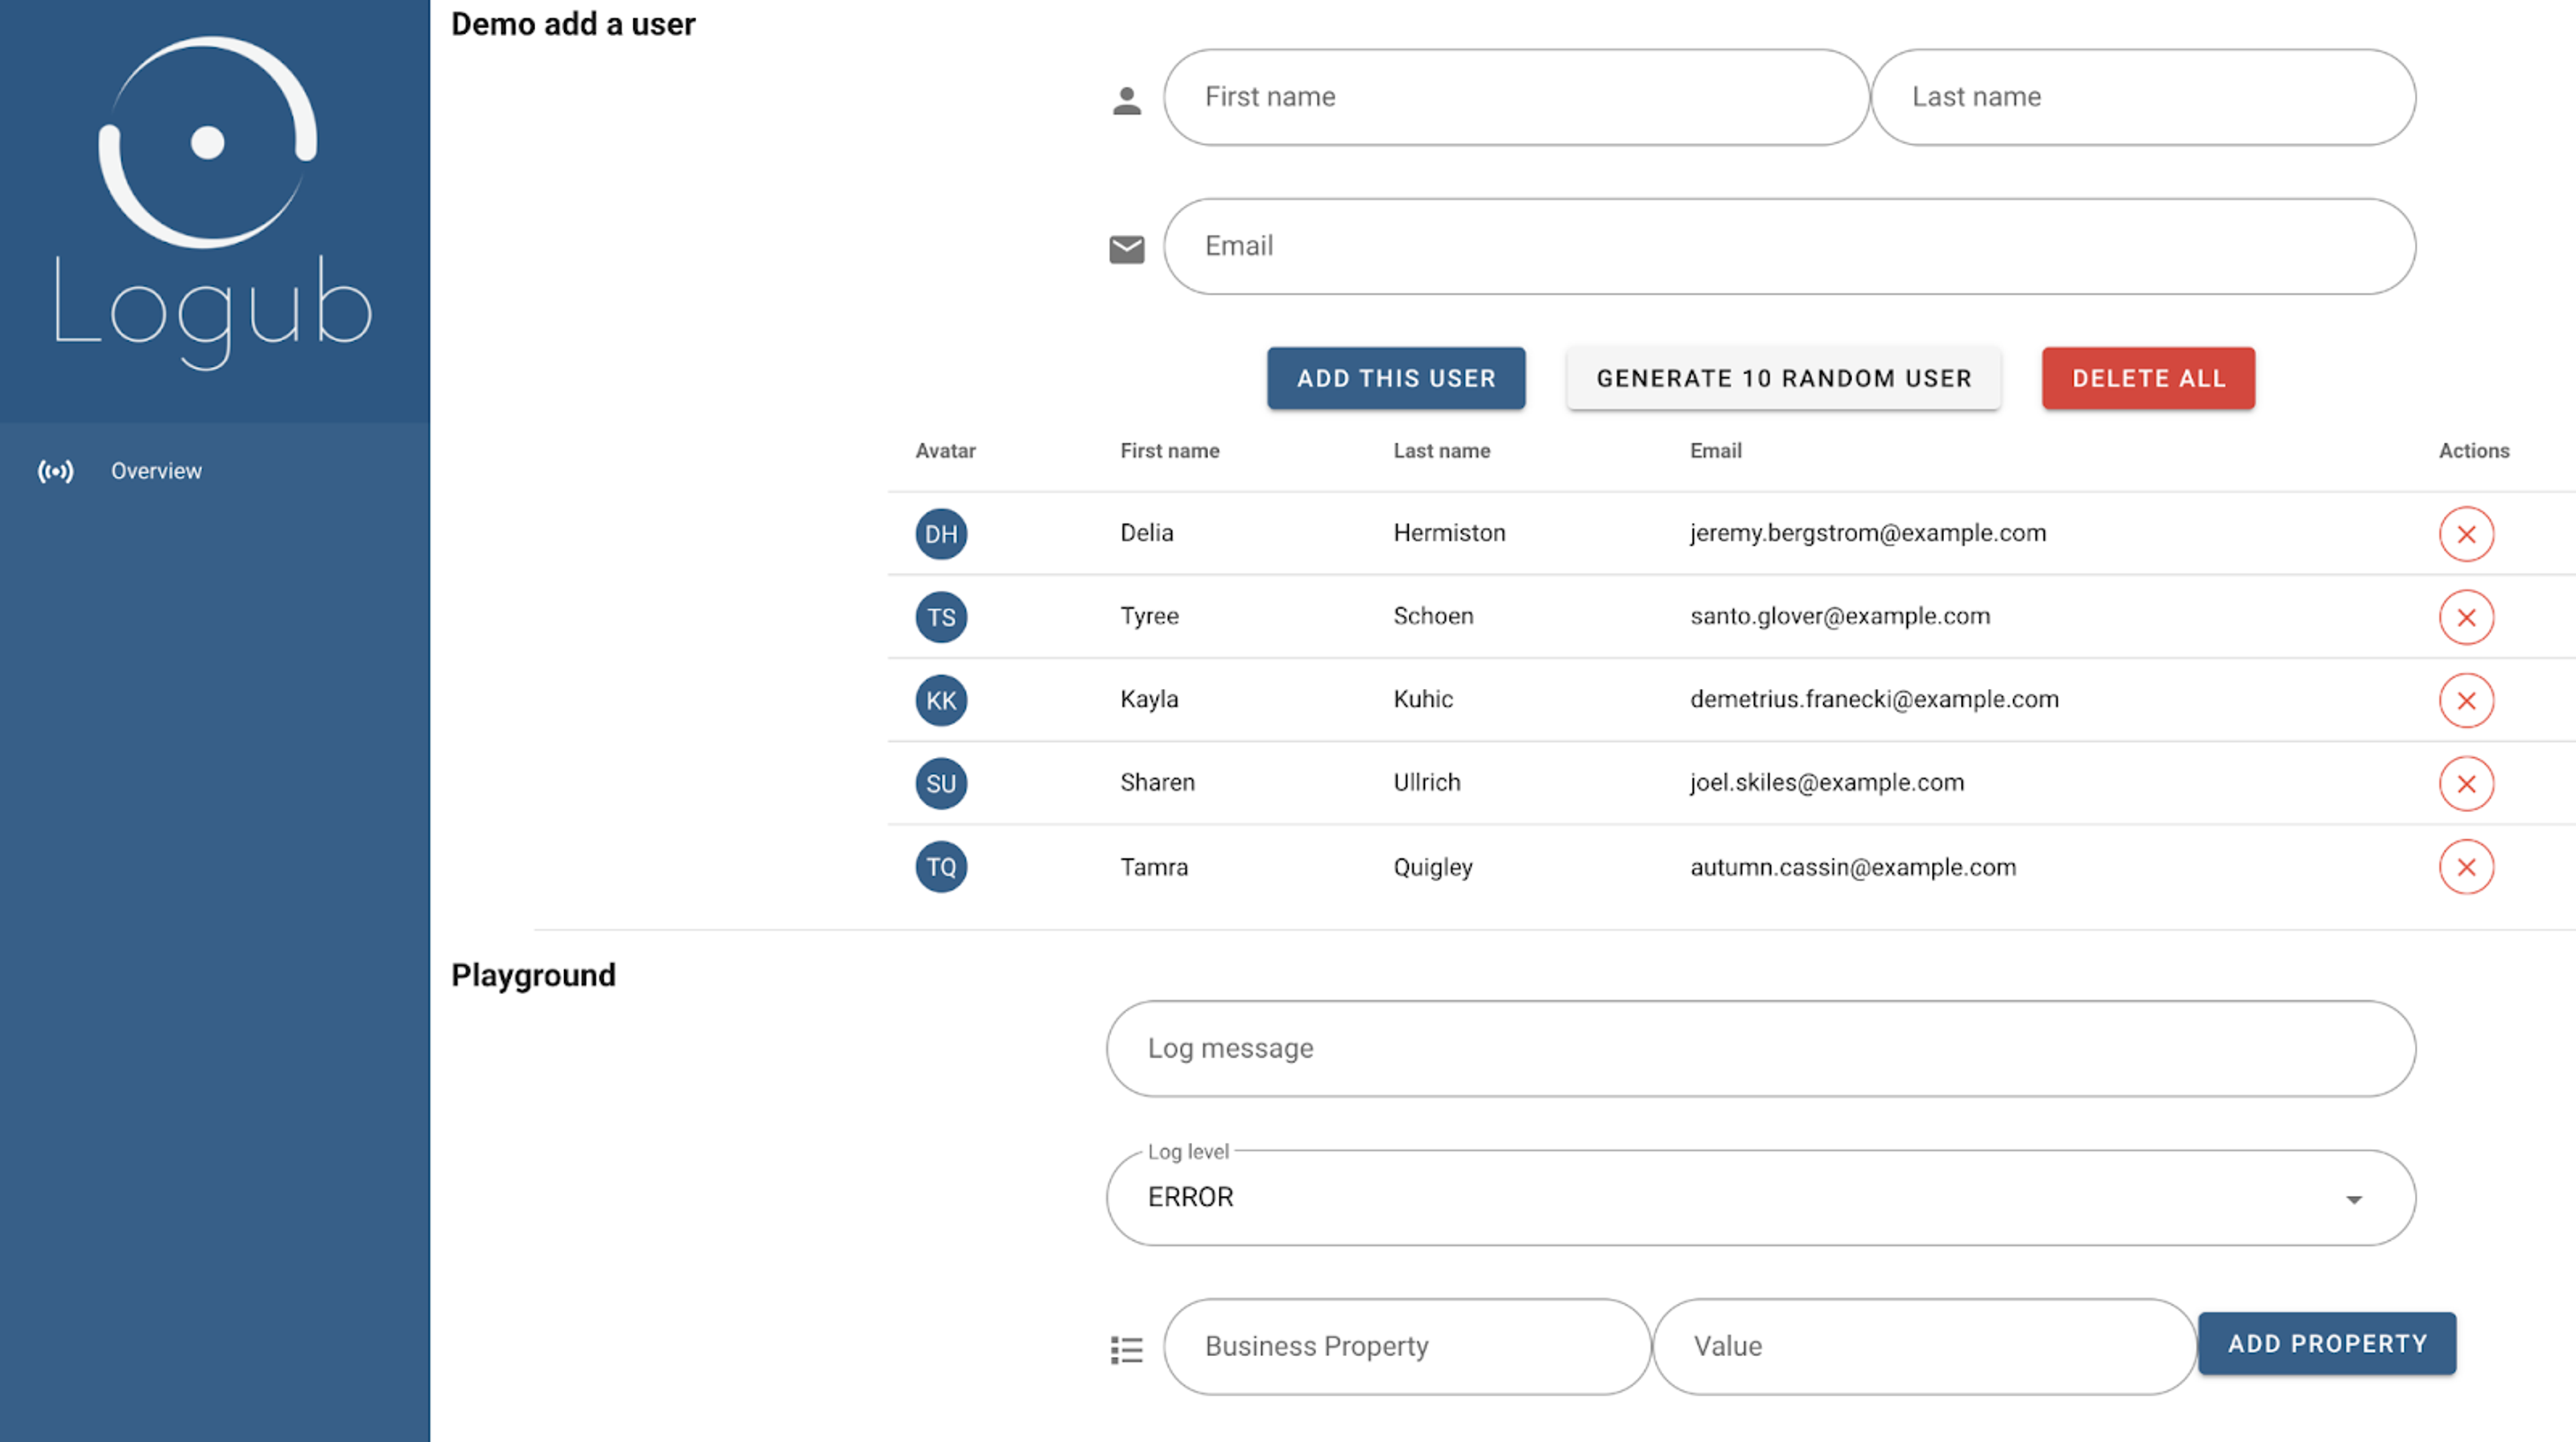Click the DH avatar circle

pyautogui.click(x=940, y=534)
